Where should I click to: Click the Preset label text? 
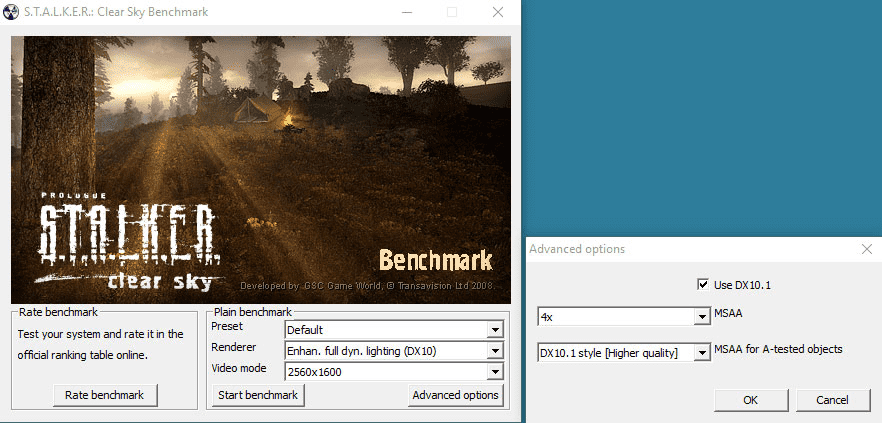(x=227, y=326)
